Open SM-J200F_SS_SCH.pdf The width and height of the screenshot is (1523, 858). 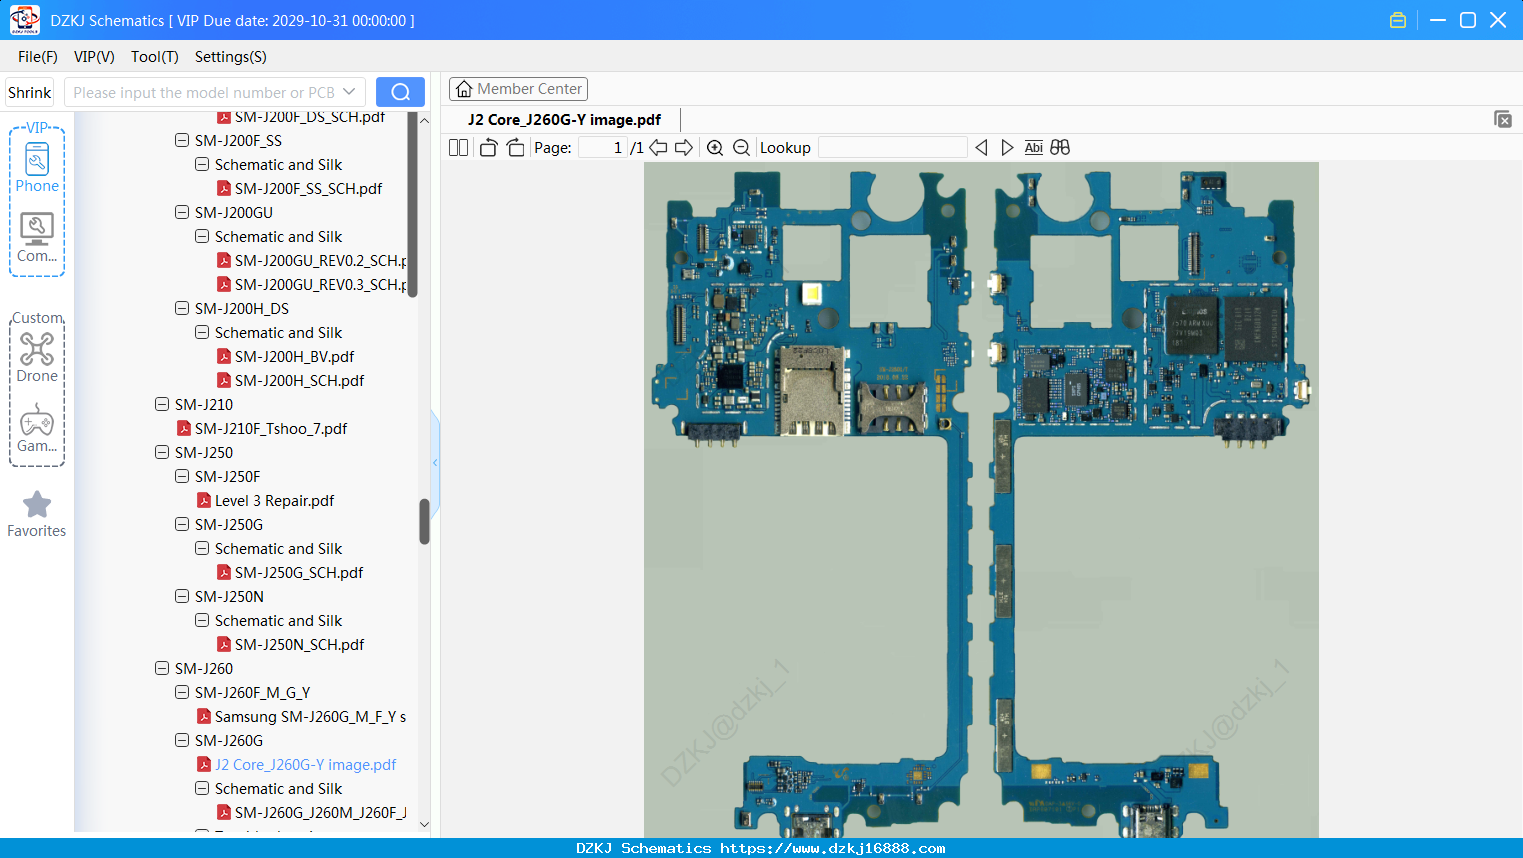[x=300, y=189]
